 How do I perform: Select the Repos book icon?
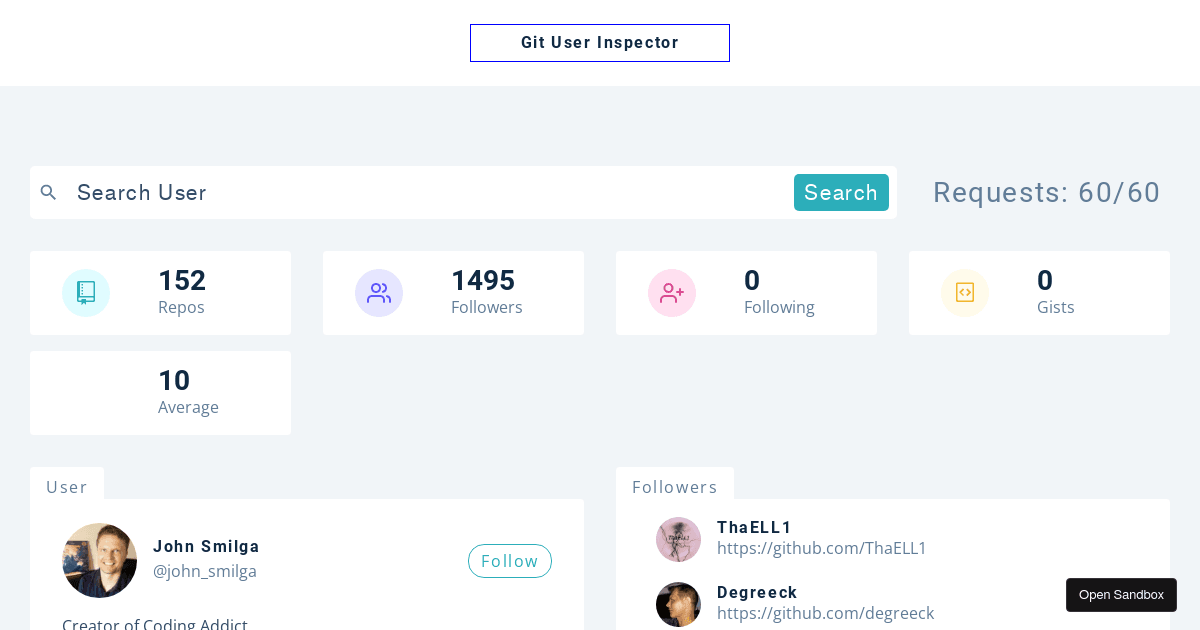pos(86,292)
